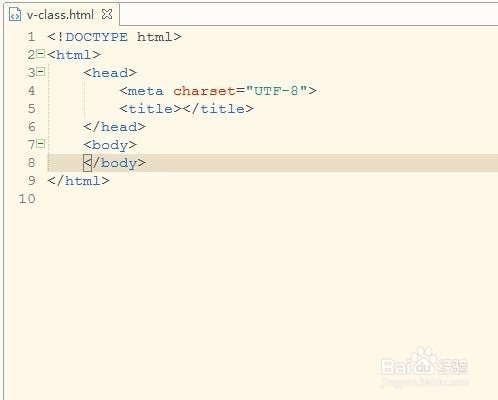Place cursor in the opening html tag
Screen dimensions: 498x400
74,55
